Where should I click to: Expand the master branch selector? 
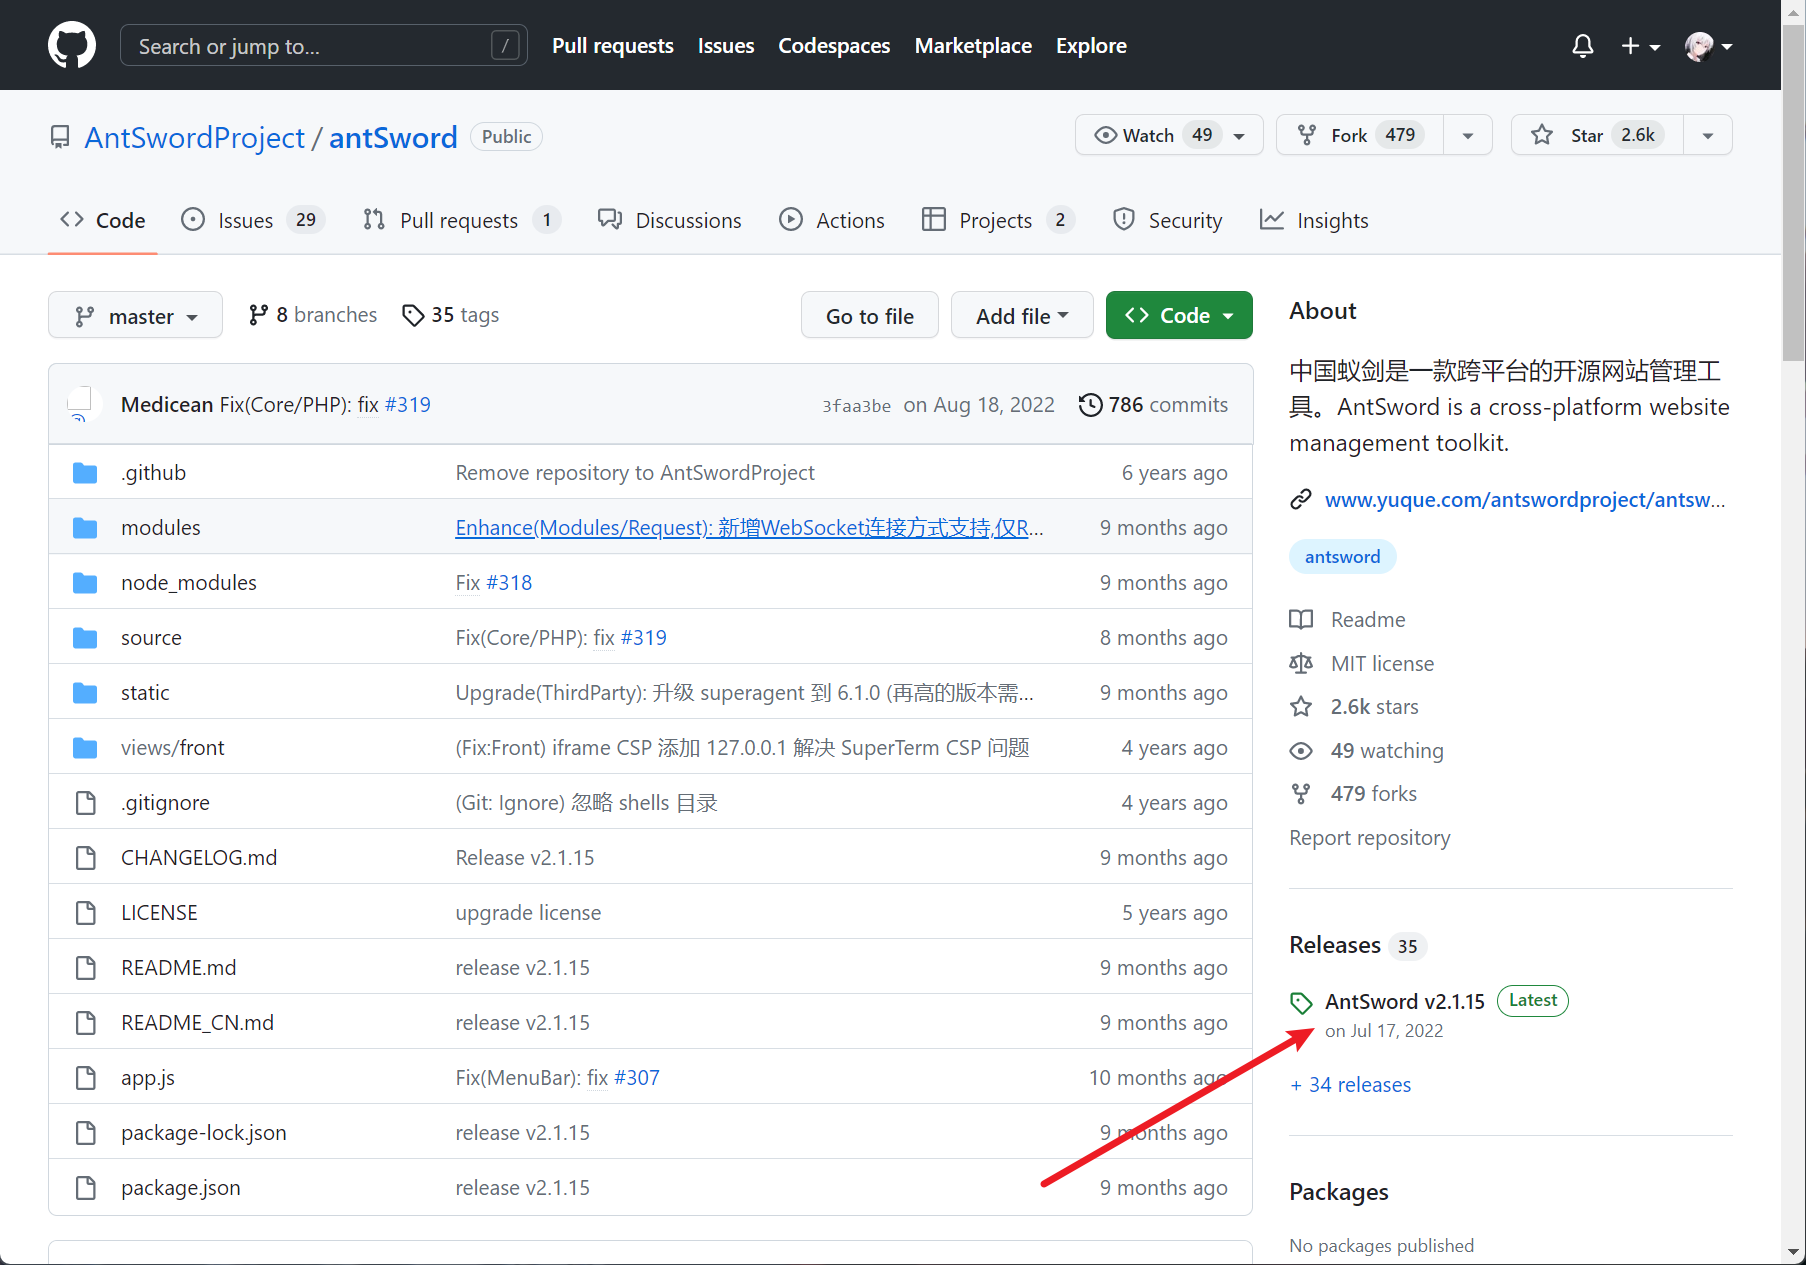[x=135, y=316]
